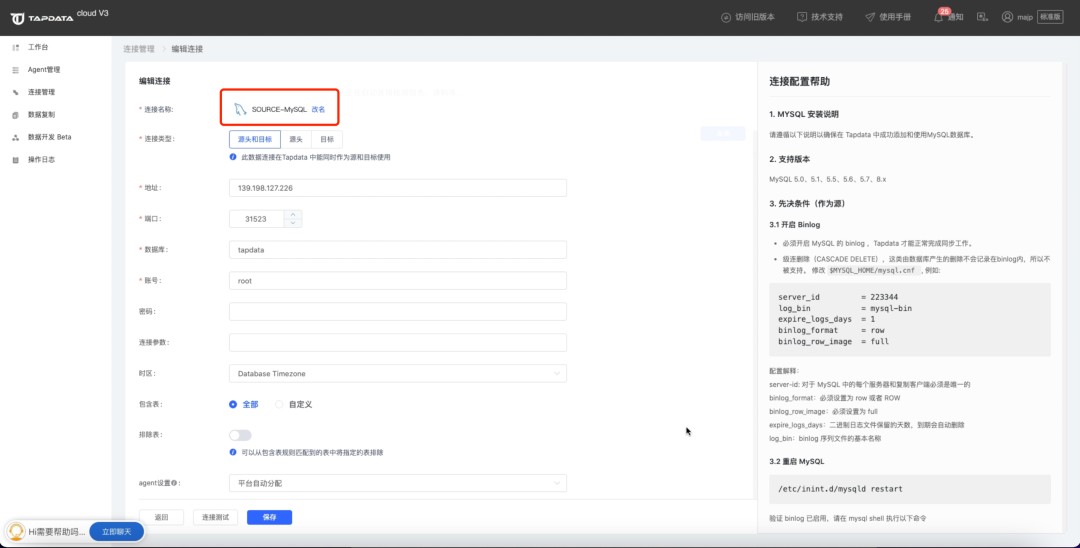Click the 地址 input field

coord(397,188)
